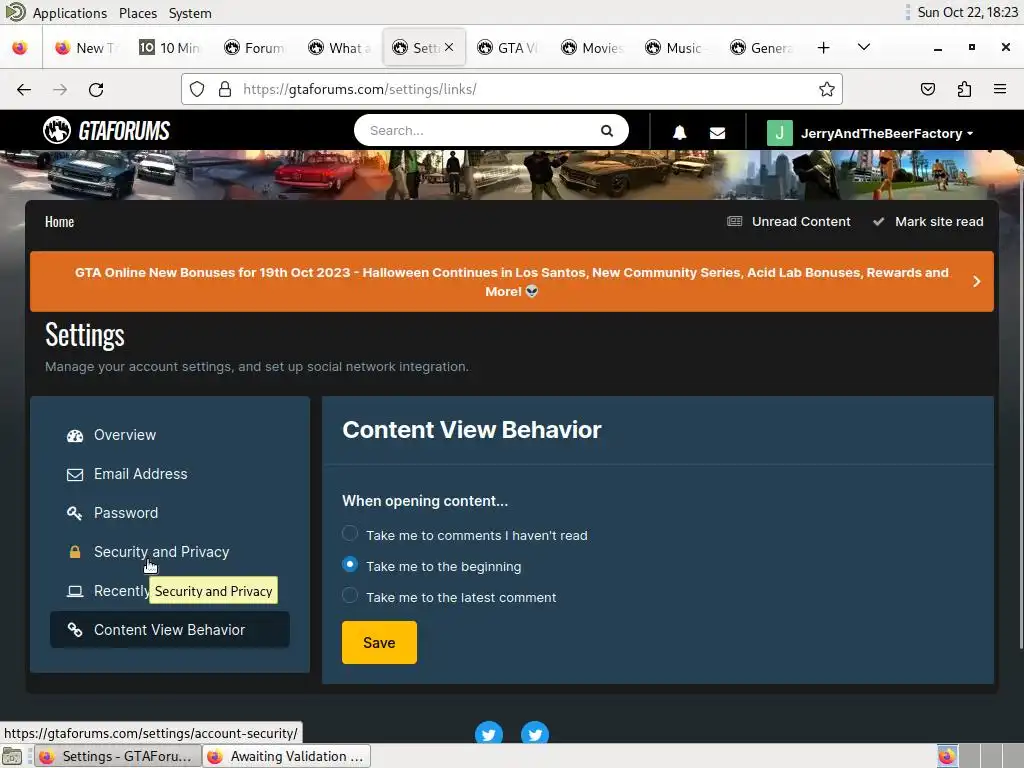Open the System menu
Viewport: 1024px width, 768px height.
point(190,13)
